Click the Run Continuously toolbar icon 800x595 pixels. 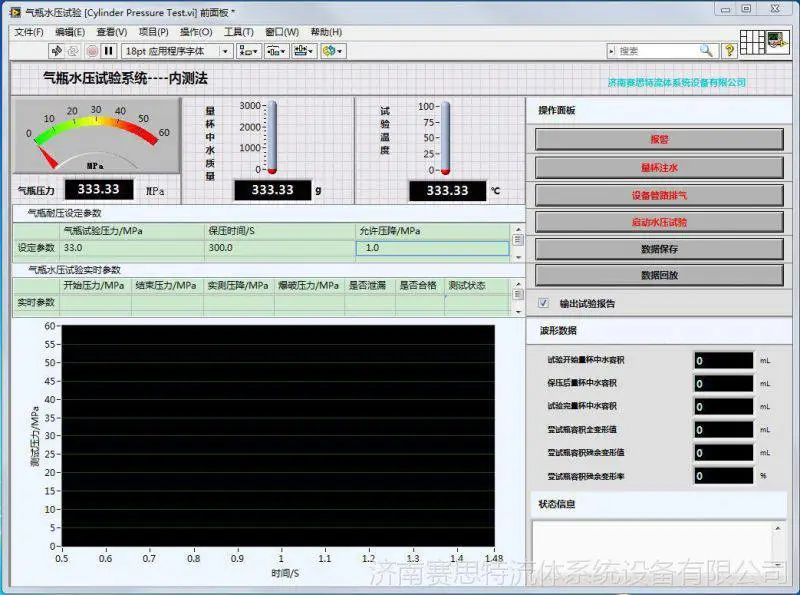click(x=73, y=51)
